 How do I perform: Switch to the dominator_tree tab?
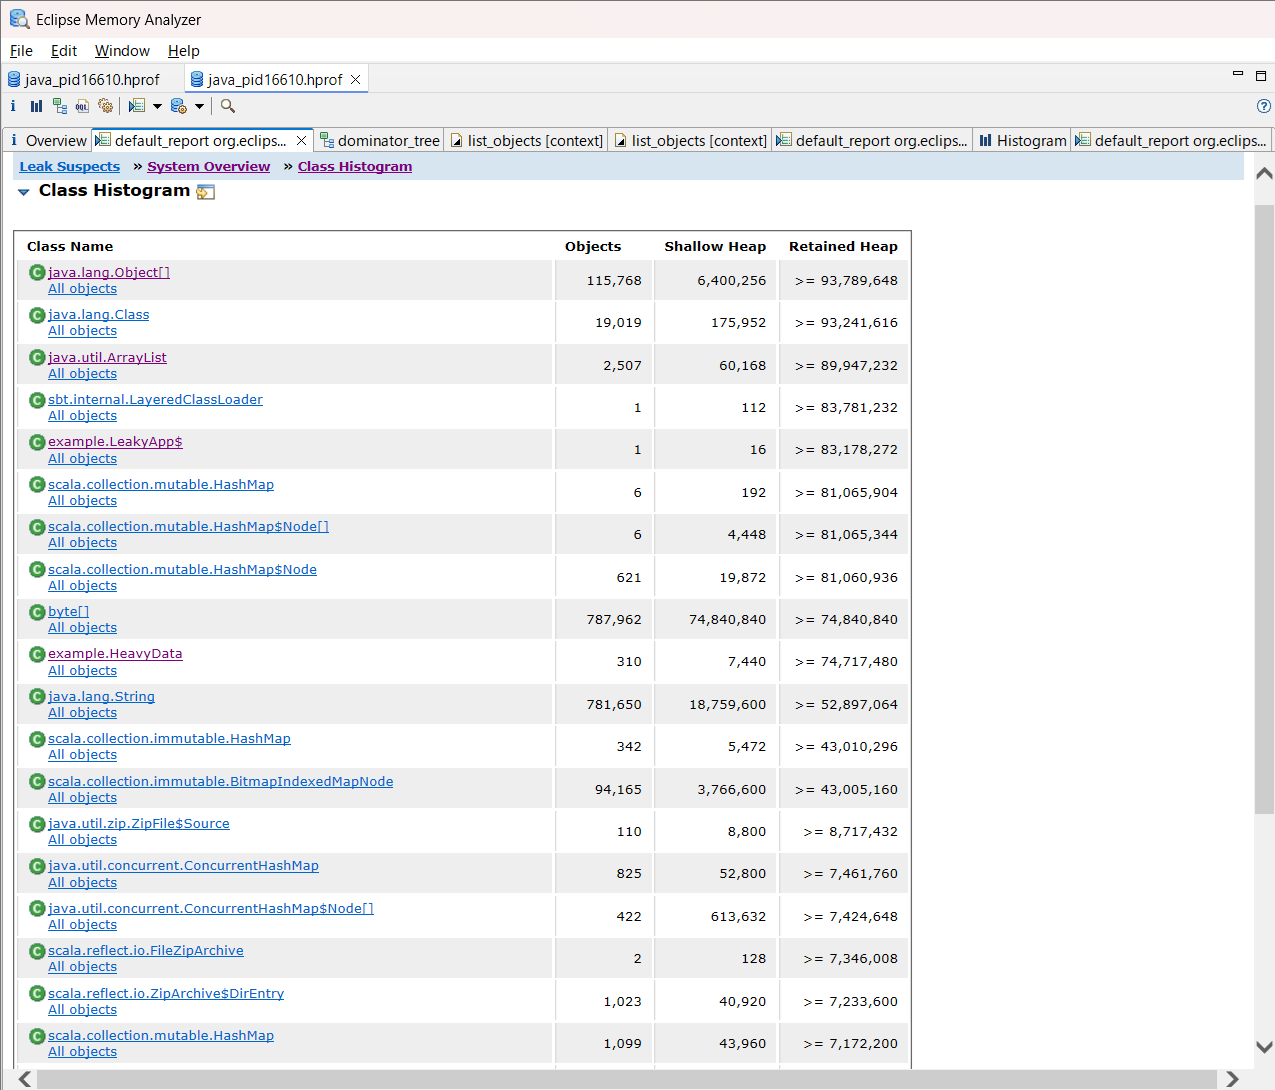380,141
